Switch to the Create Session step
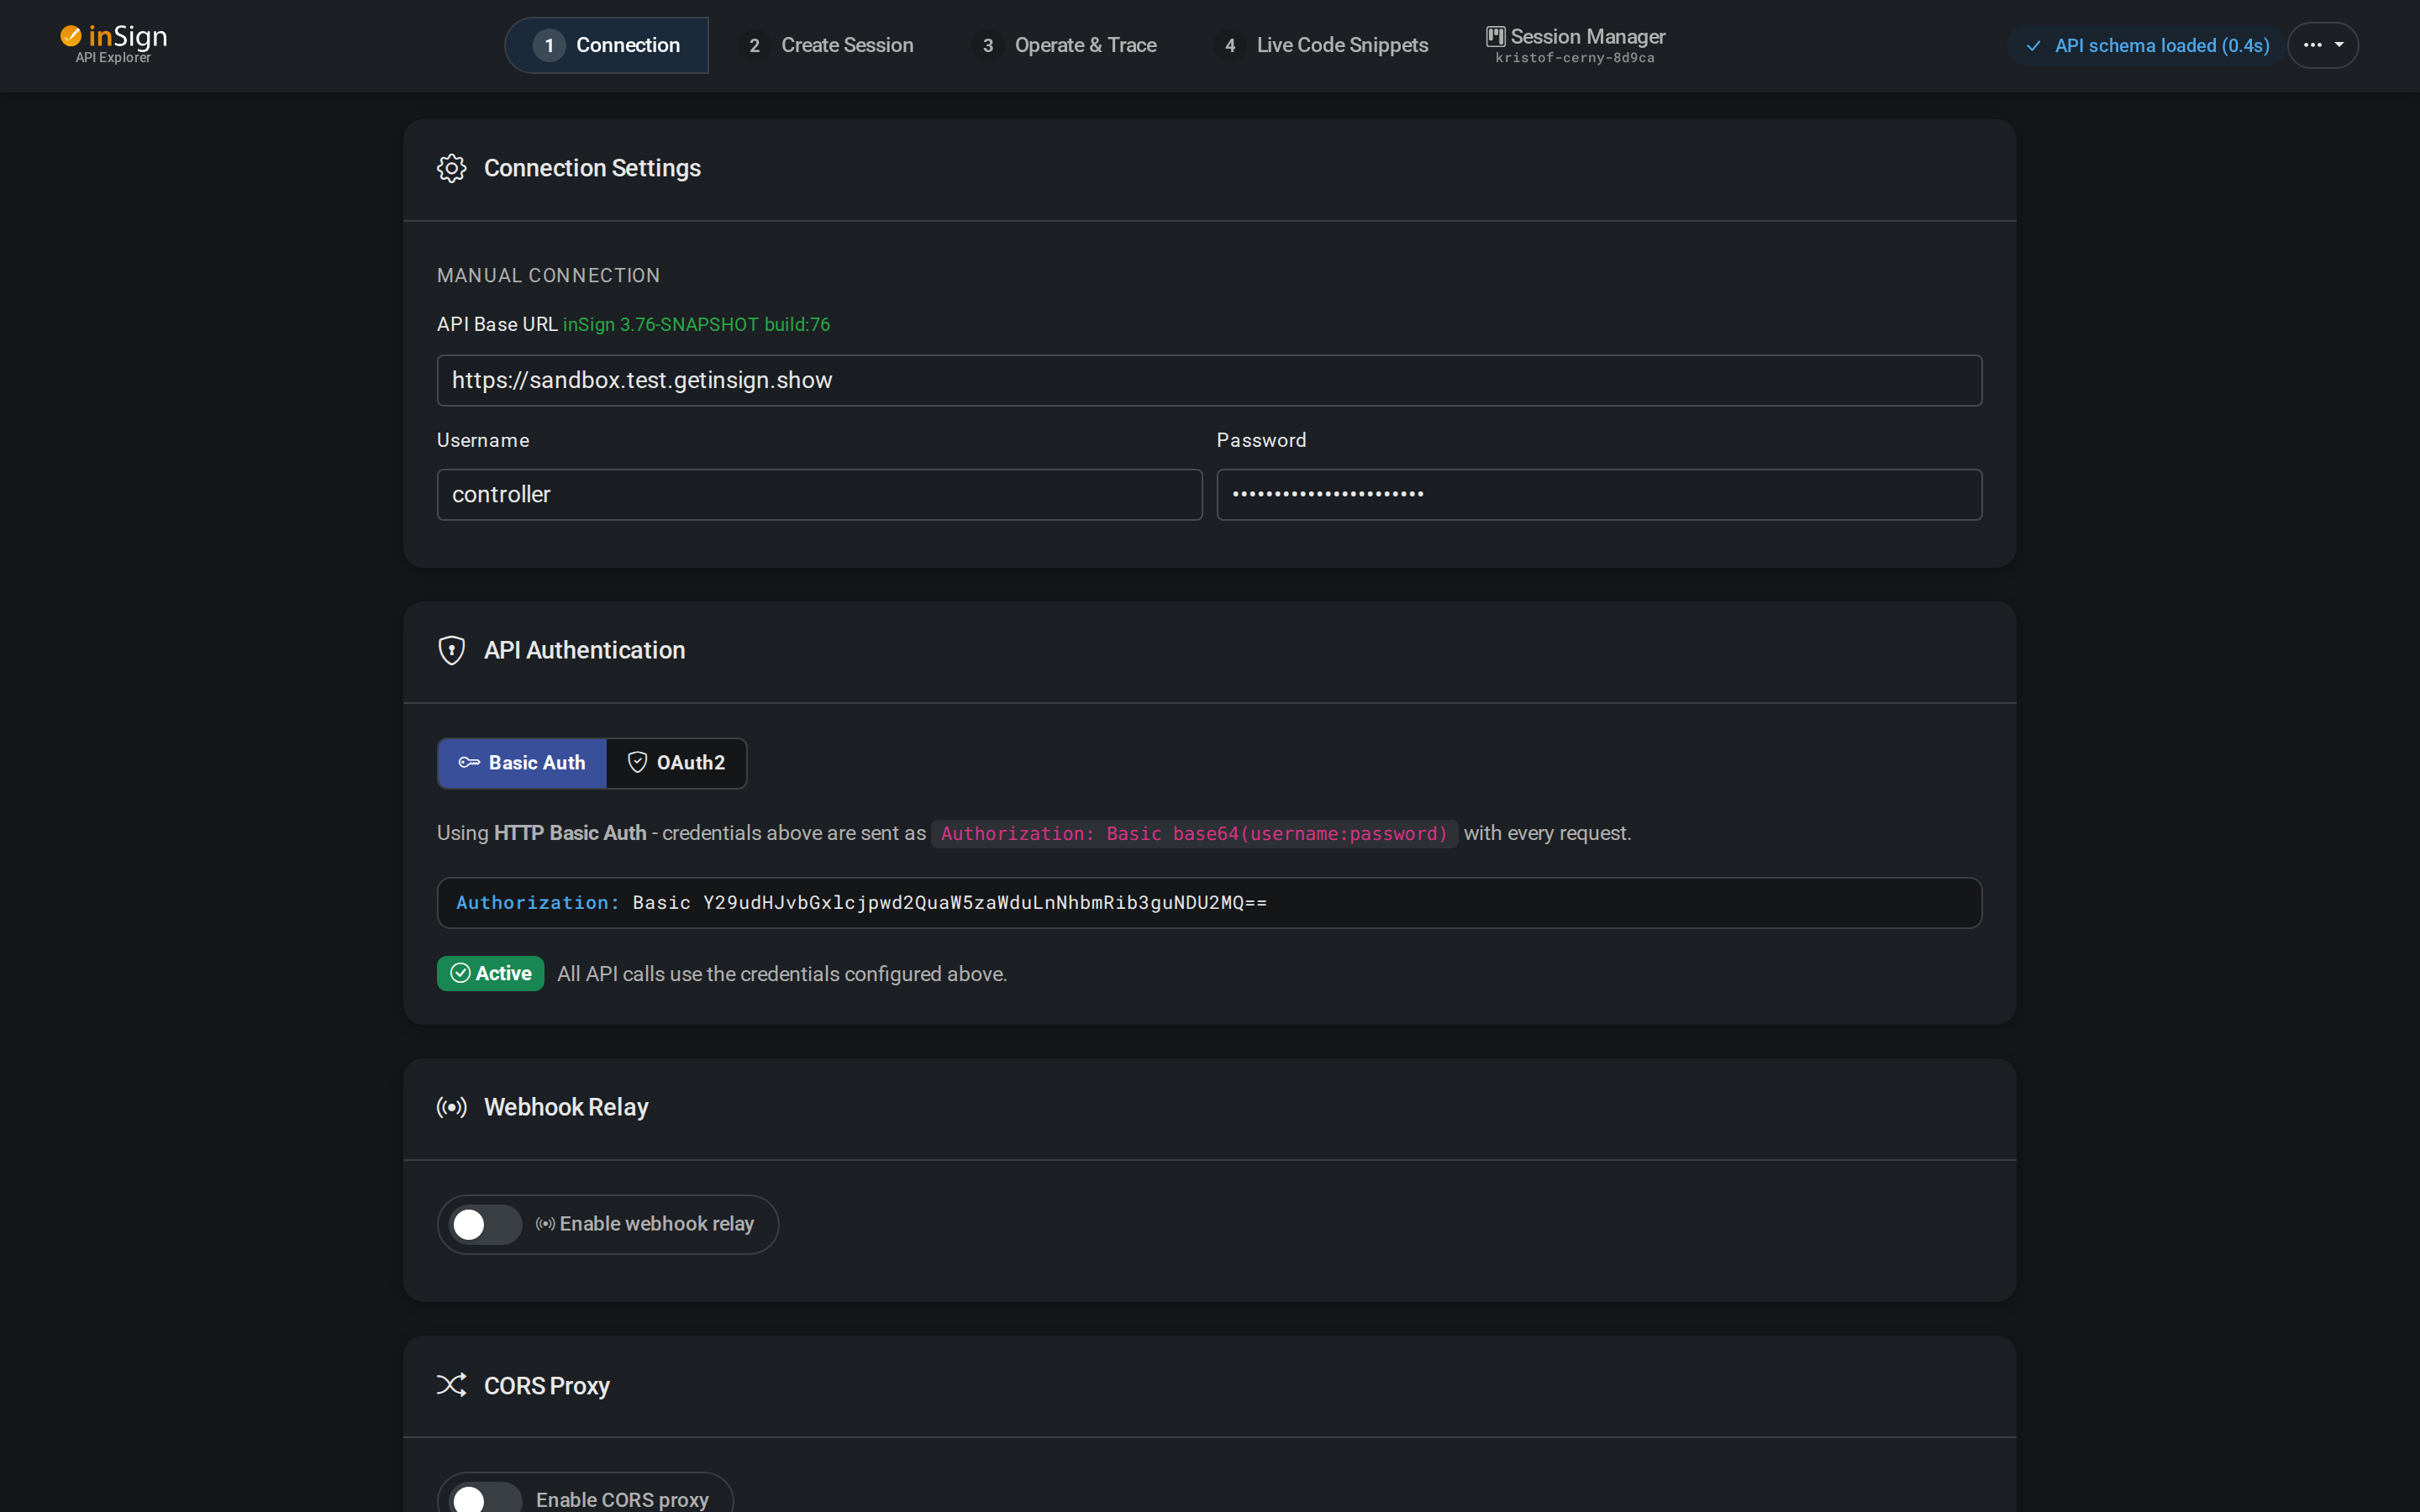 point(828,44)
